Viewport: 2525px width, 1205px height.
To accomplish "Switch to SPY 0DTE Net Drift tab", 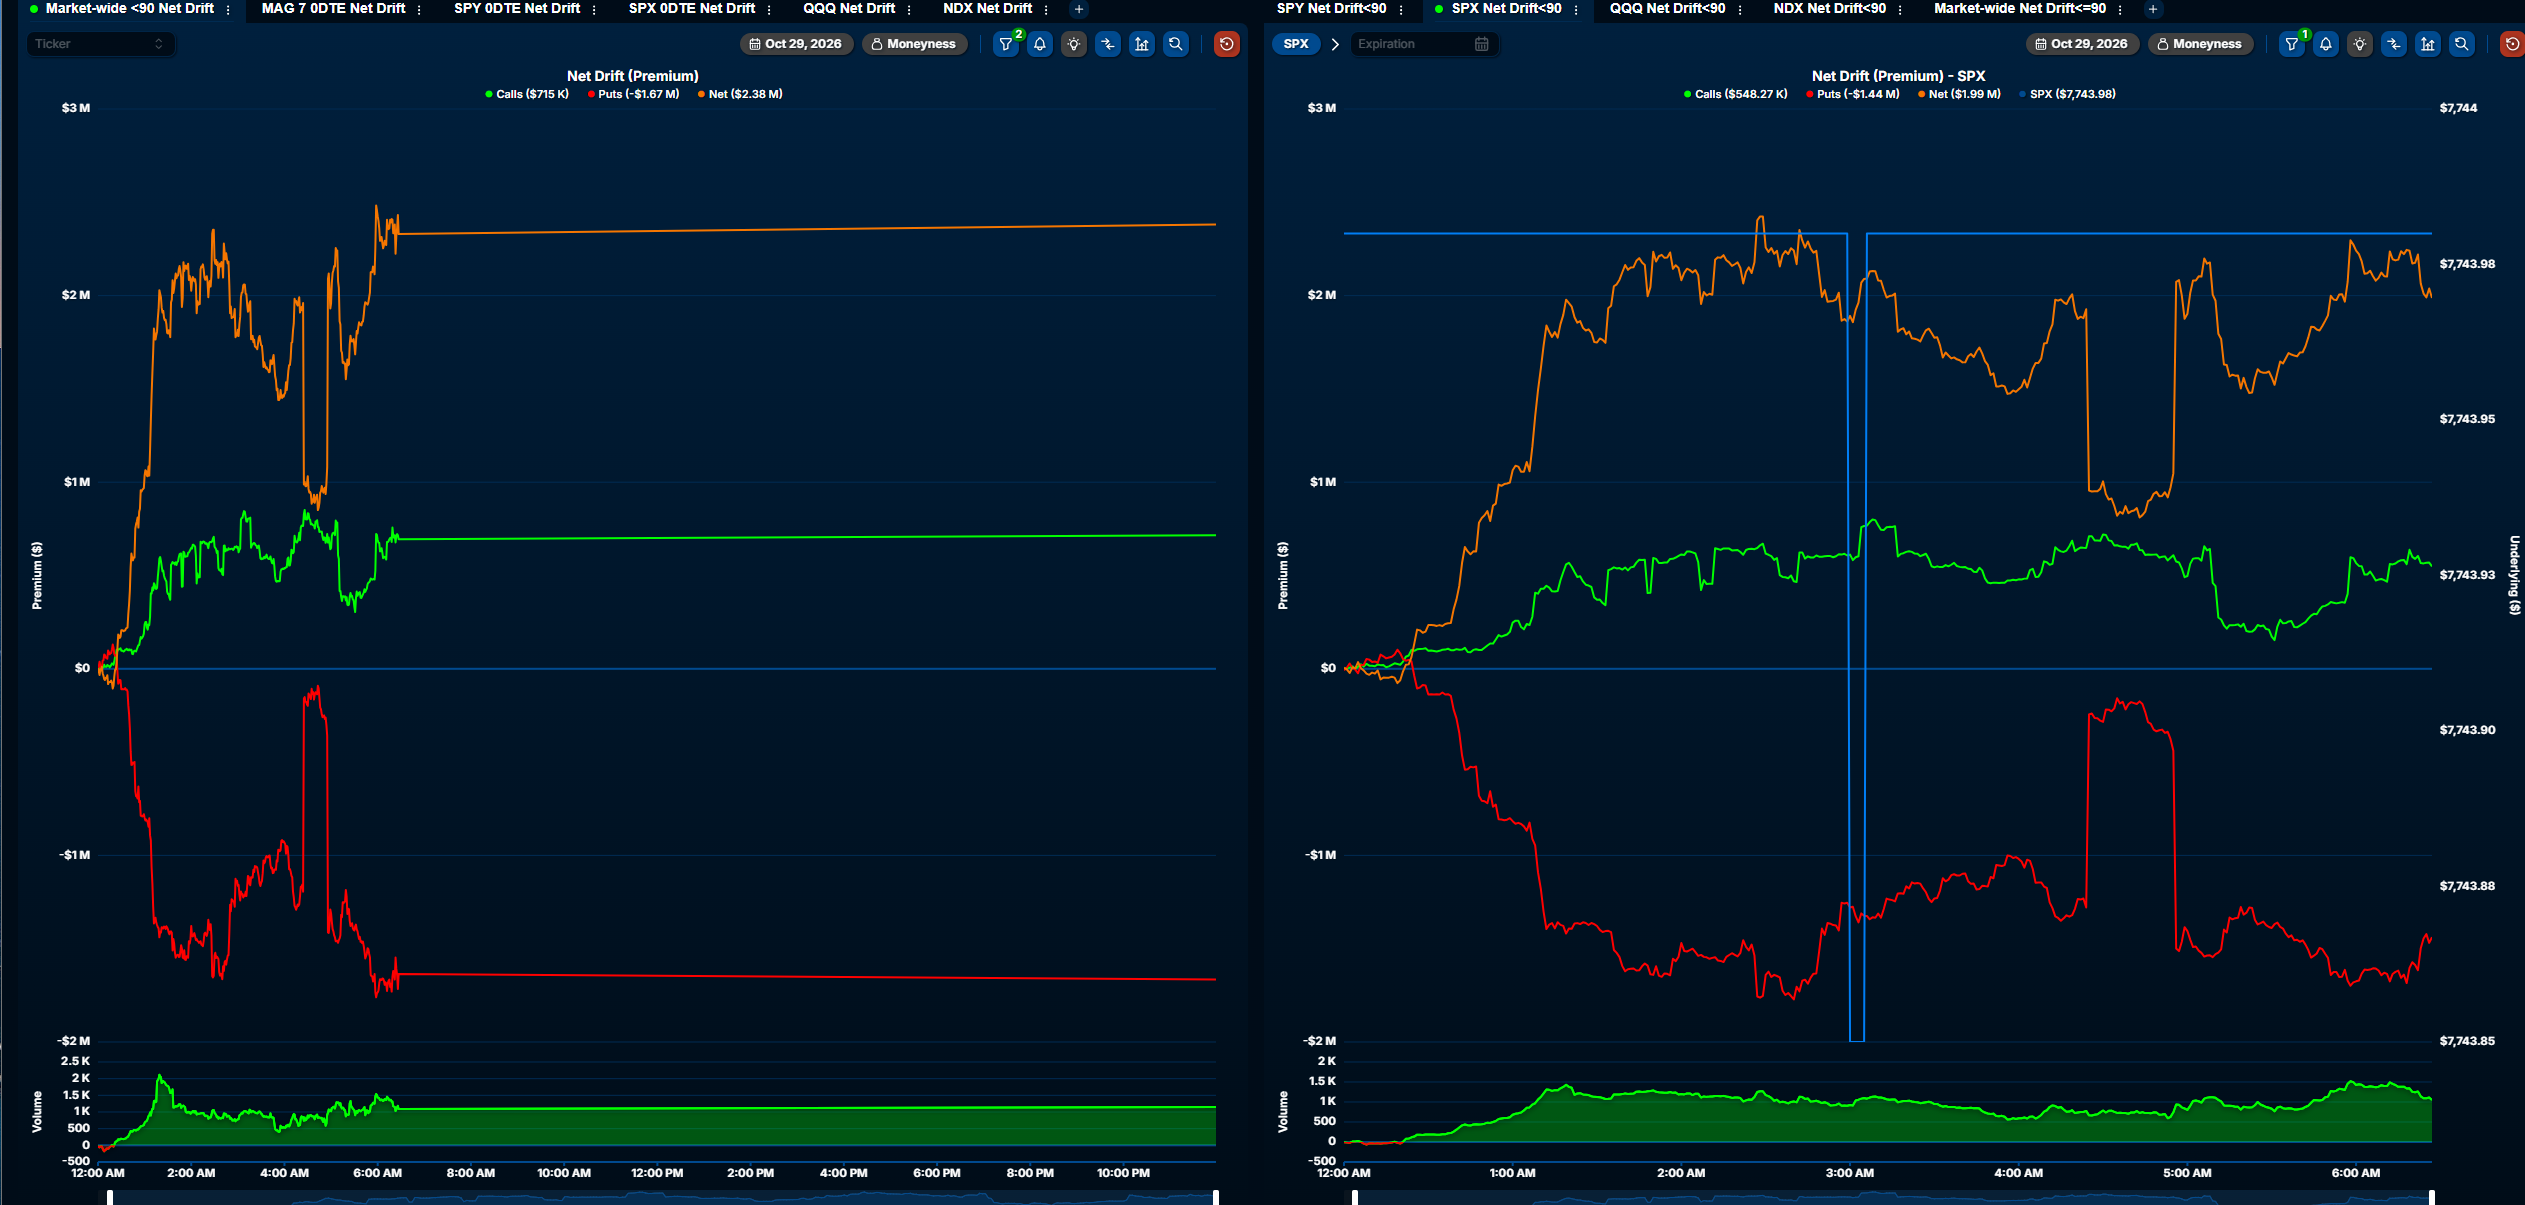I will [x=517, y=8].
